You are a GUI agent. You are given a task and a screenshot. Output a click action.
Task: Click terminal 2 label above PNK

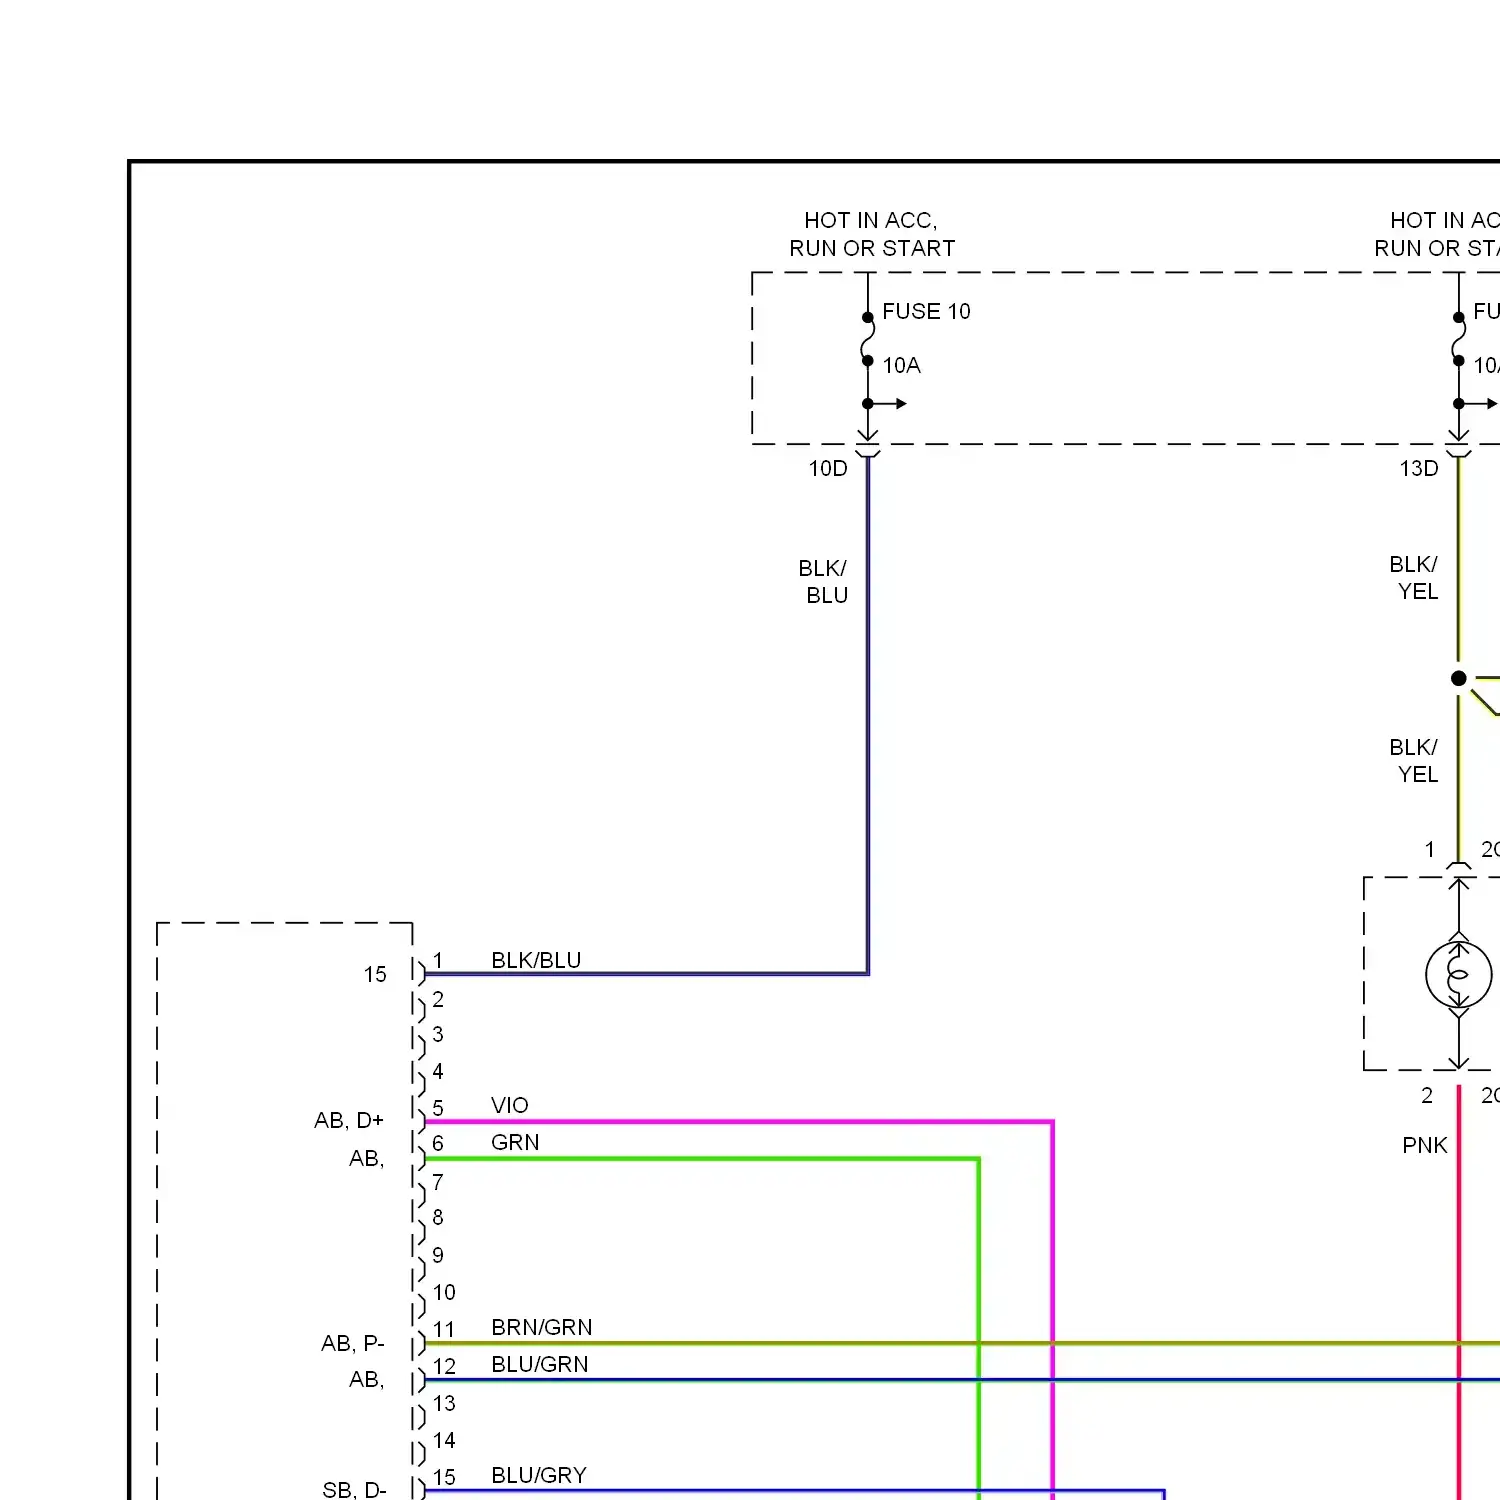[1427, 1095]
